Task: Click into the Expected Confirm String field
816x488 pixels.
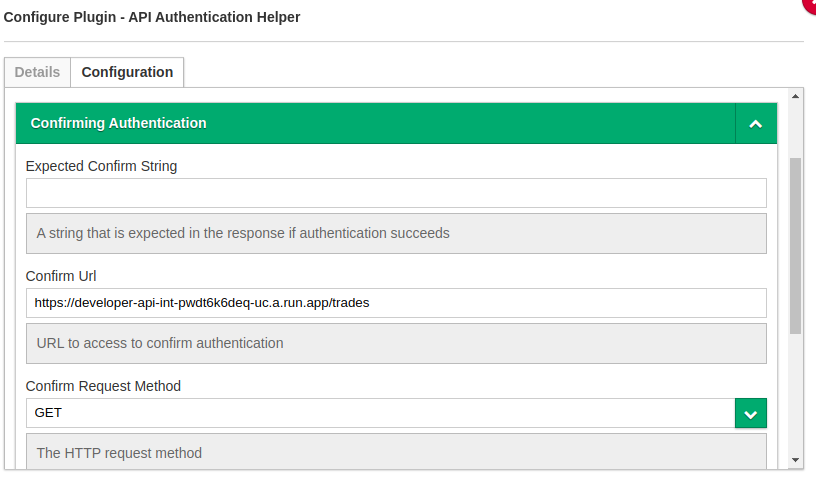Action: (396, 193)
